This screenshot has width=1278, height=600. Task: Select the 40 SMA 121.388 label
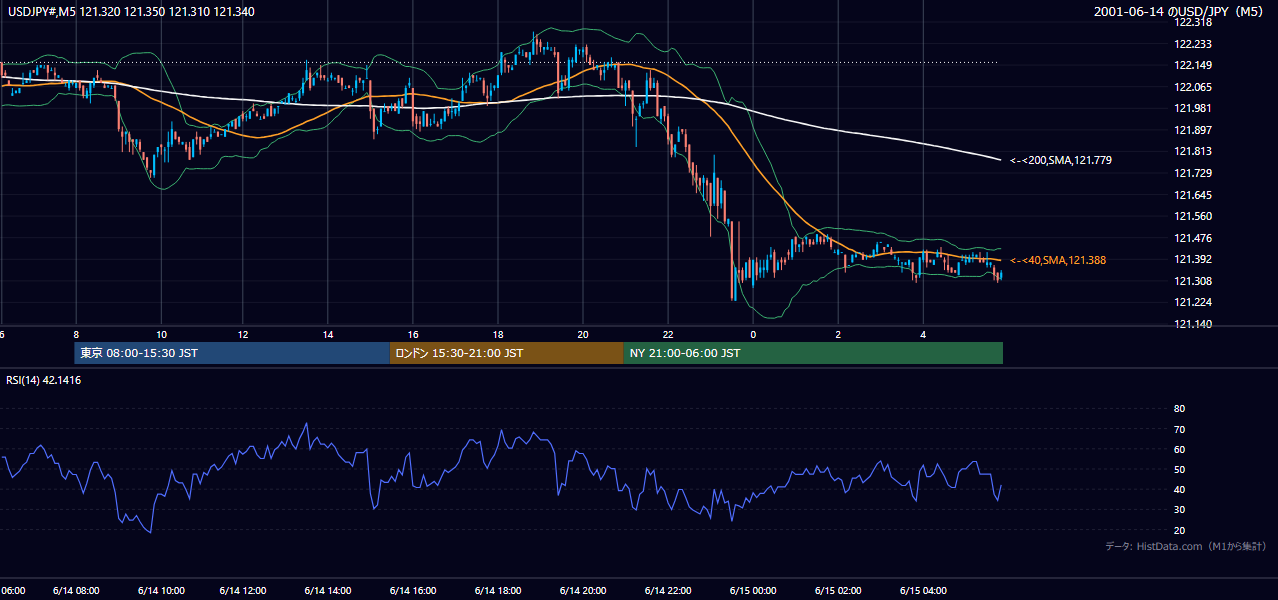(x=1058, y=260)
